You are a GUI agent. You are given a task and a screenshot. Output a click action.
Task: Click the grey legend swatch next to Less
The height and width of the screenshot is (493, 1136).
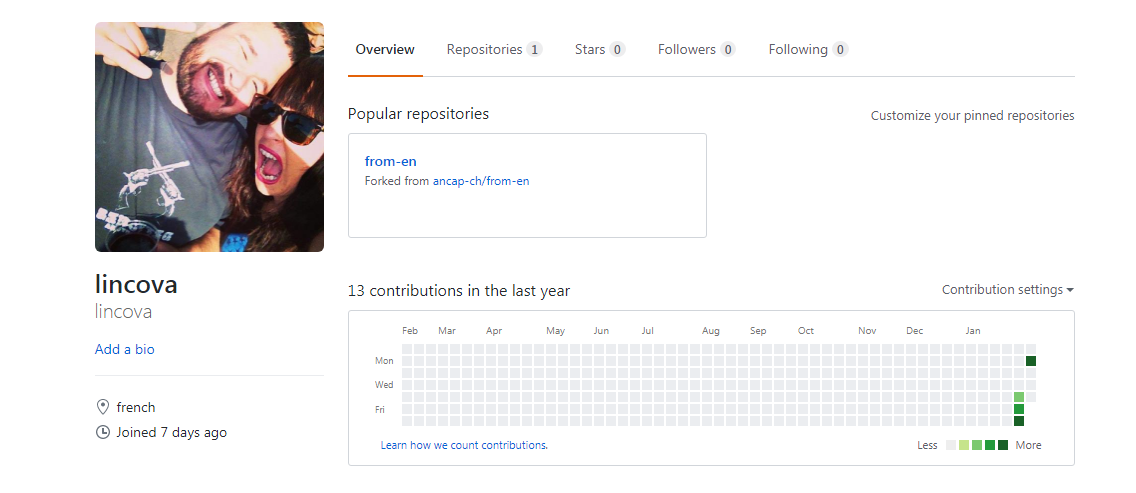pyautogui.click(x=951, y=445)
